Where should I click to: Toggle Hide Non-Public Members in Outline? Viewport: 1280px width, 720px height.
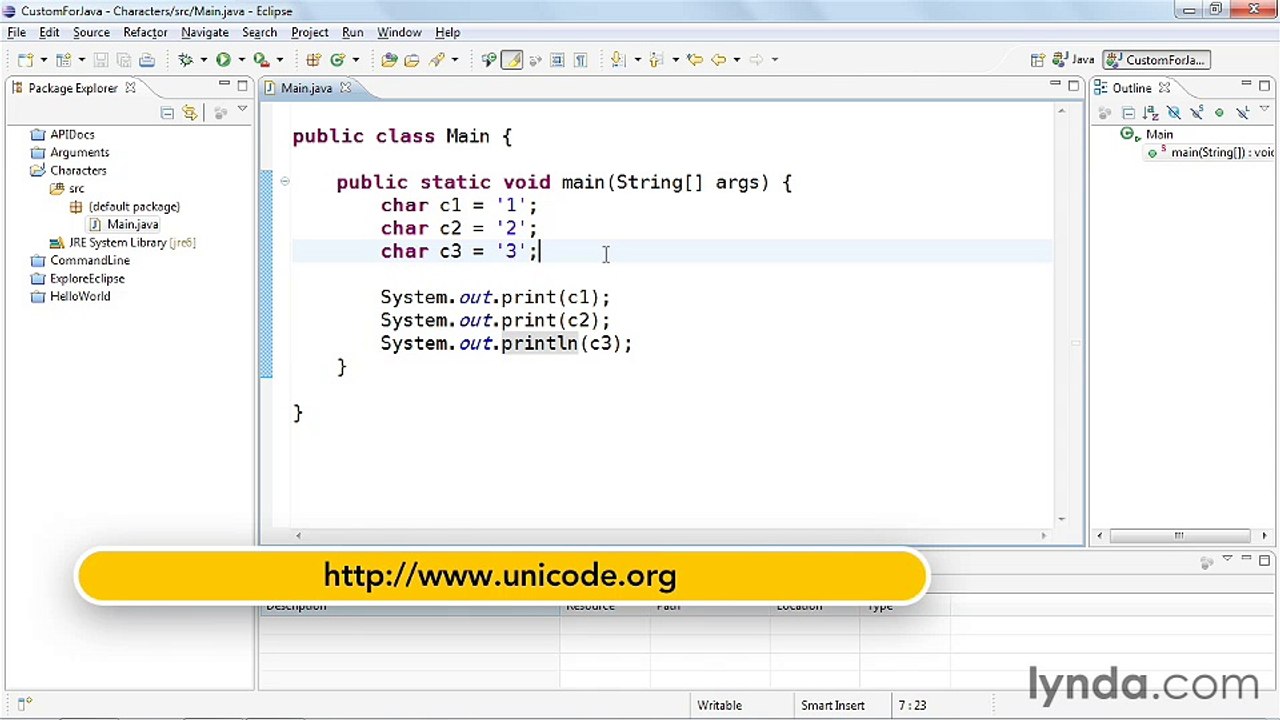[1219, 112]
